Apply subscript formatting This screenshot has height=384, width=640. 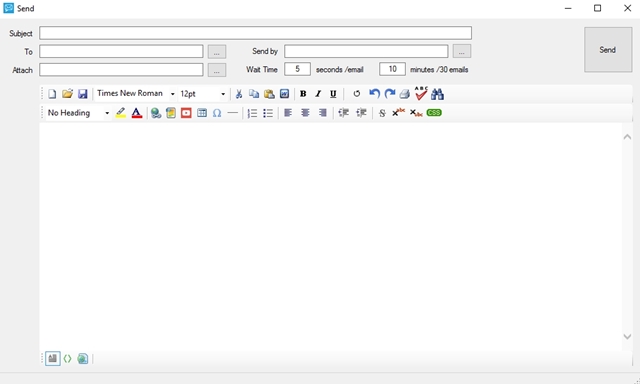(x=416, y=113)
